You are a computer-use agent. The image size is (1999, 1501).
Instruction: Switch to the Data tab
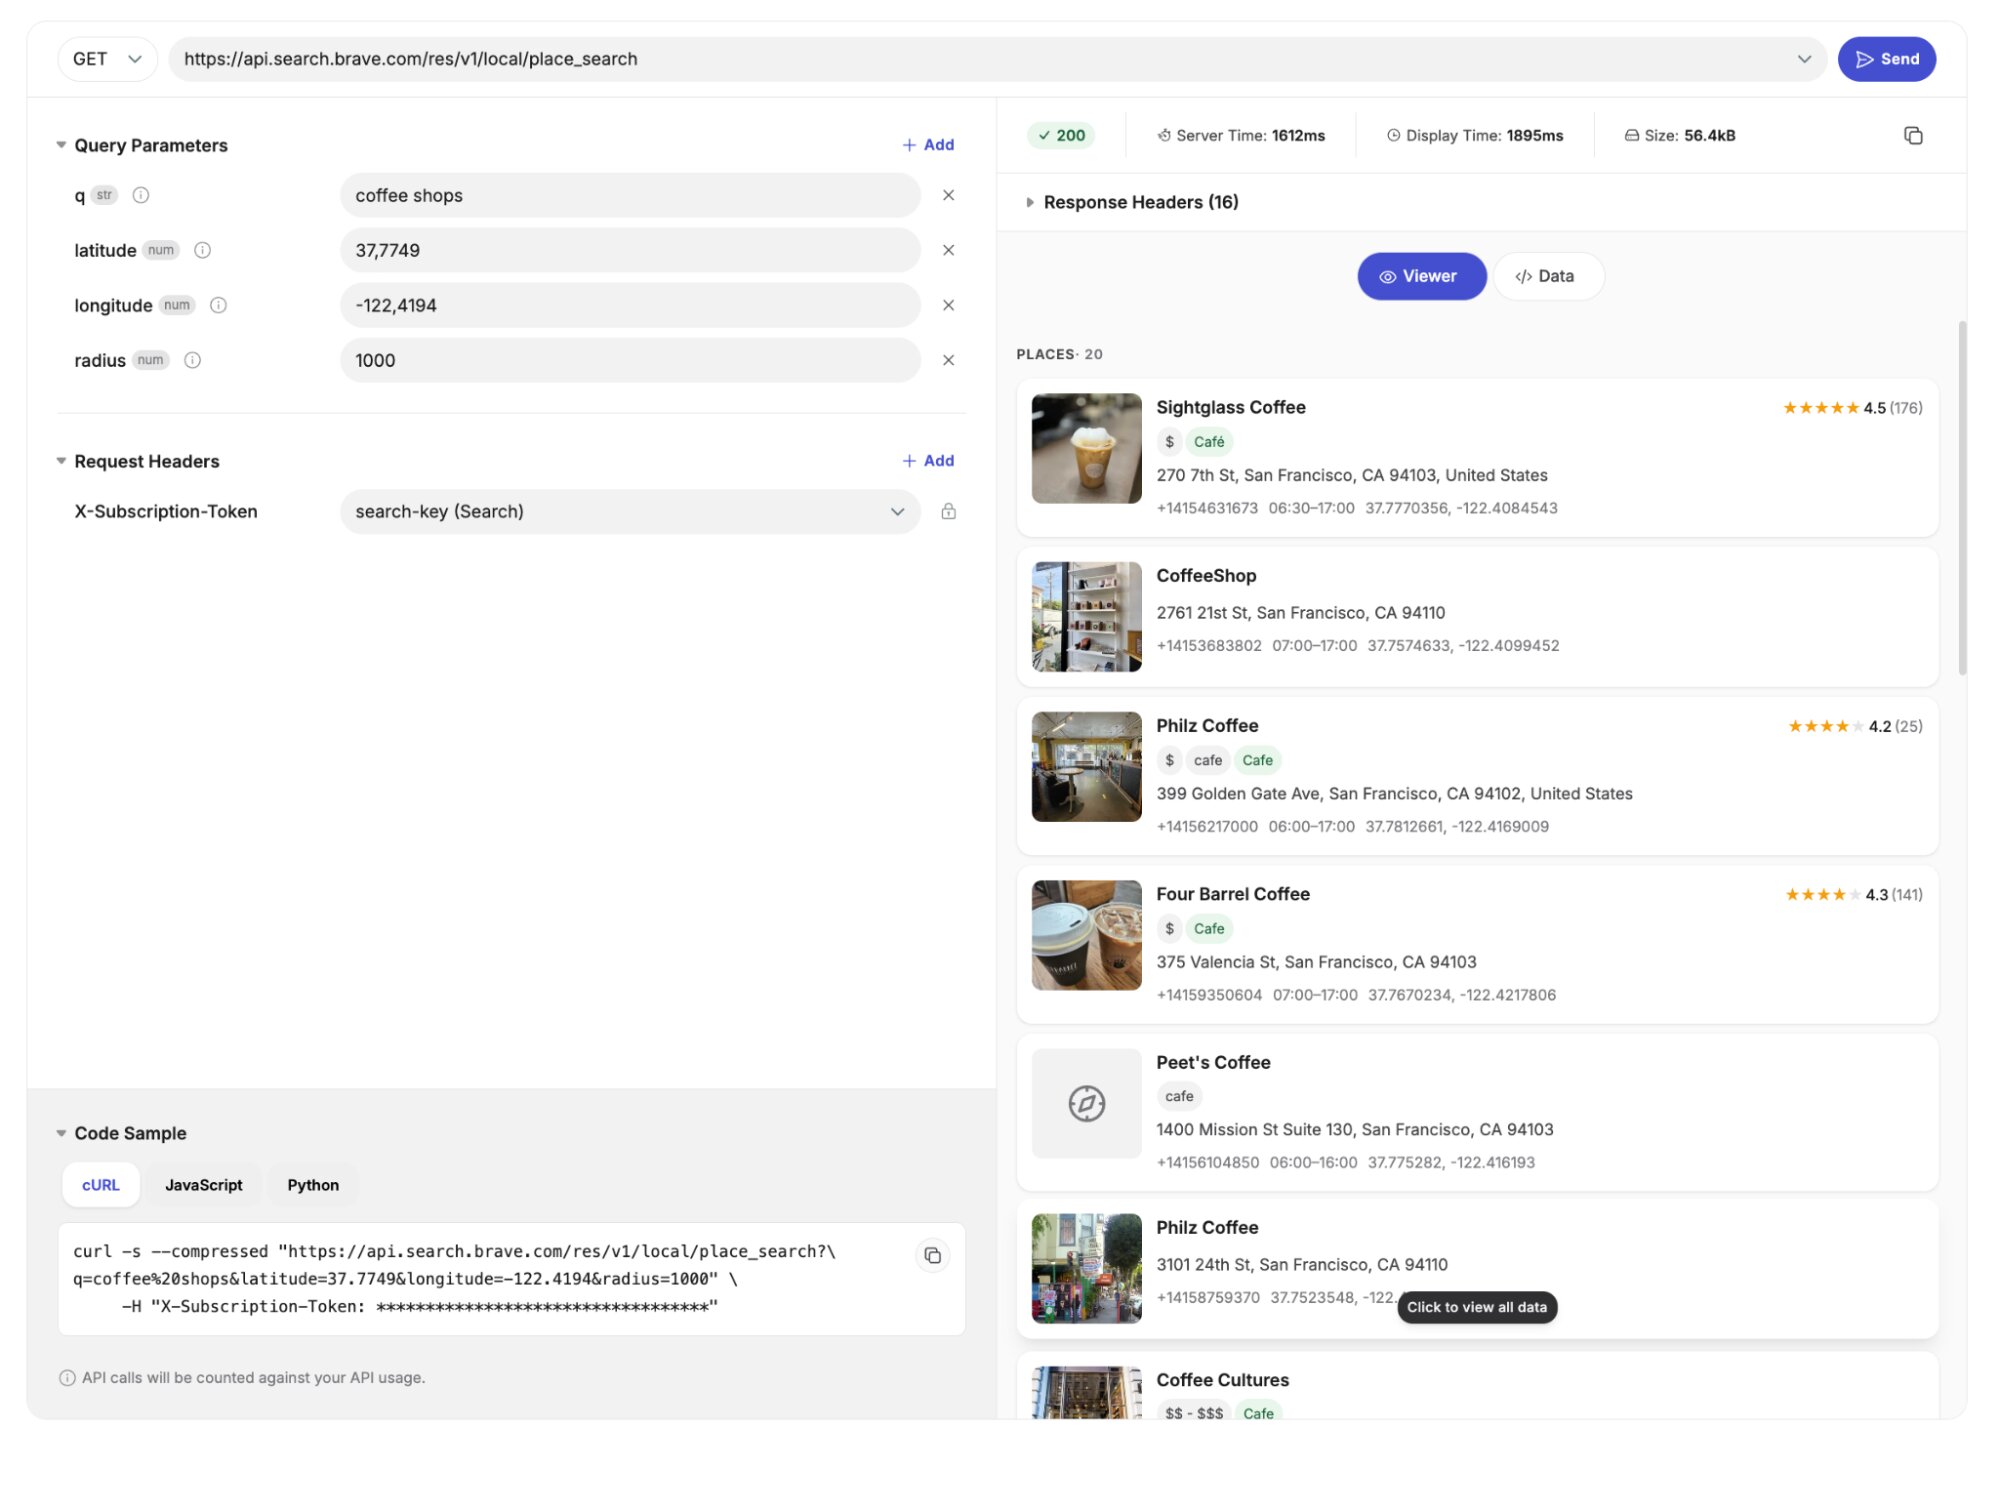click(1547, 276)
